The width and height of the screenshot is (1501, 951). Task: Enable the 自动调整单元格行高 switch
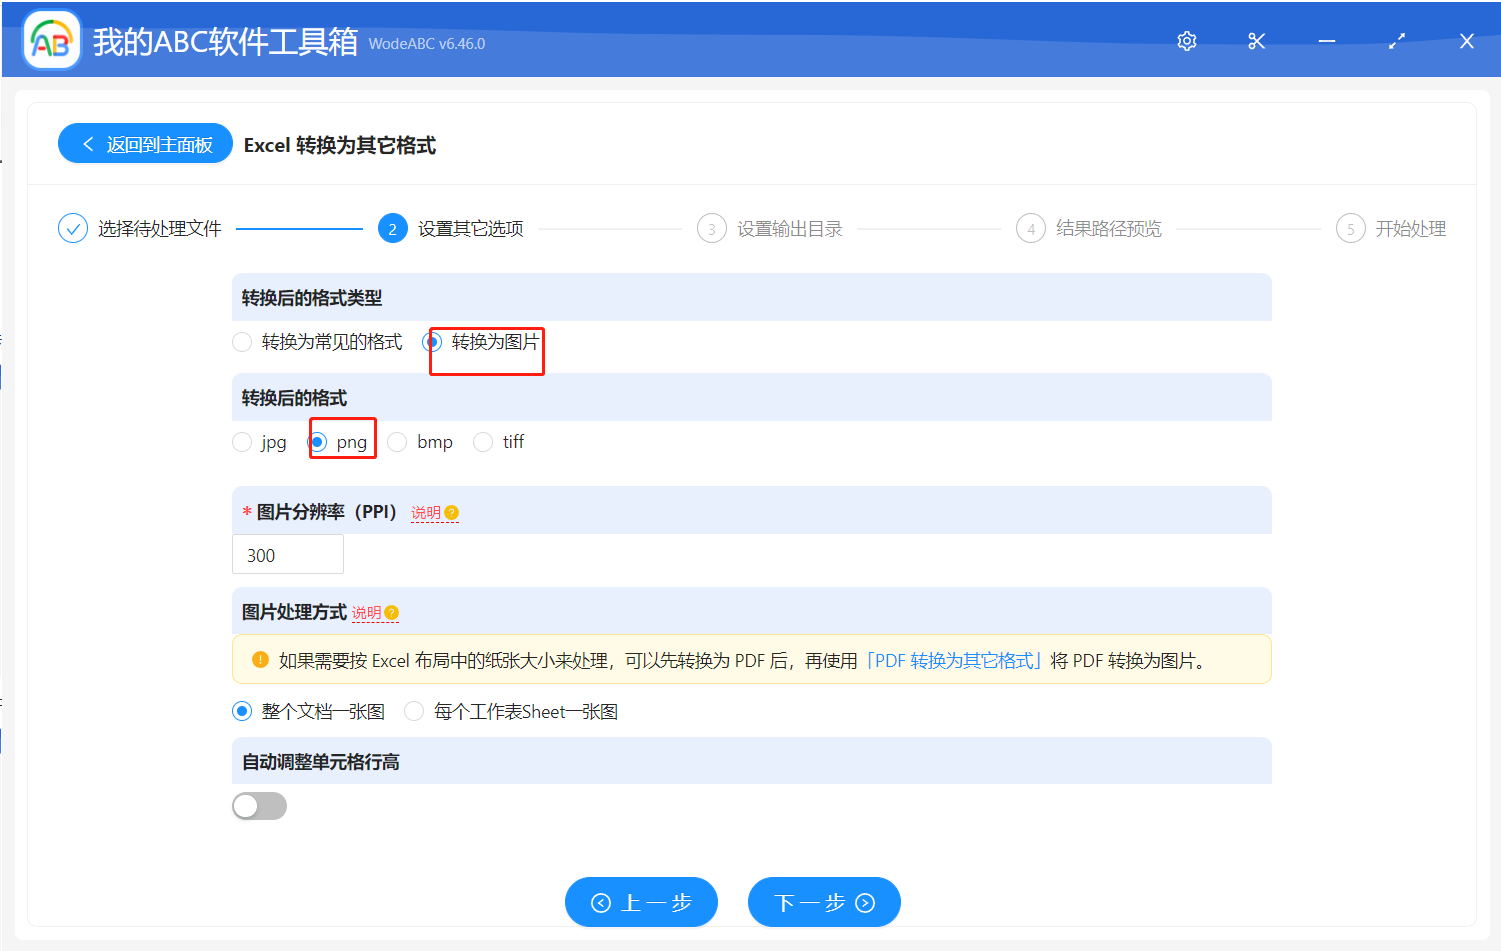(x=259, y=805)
